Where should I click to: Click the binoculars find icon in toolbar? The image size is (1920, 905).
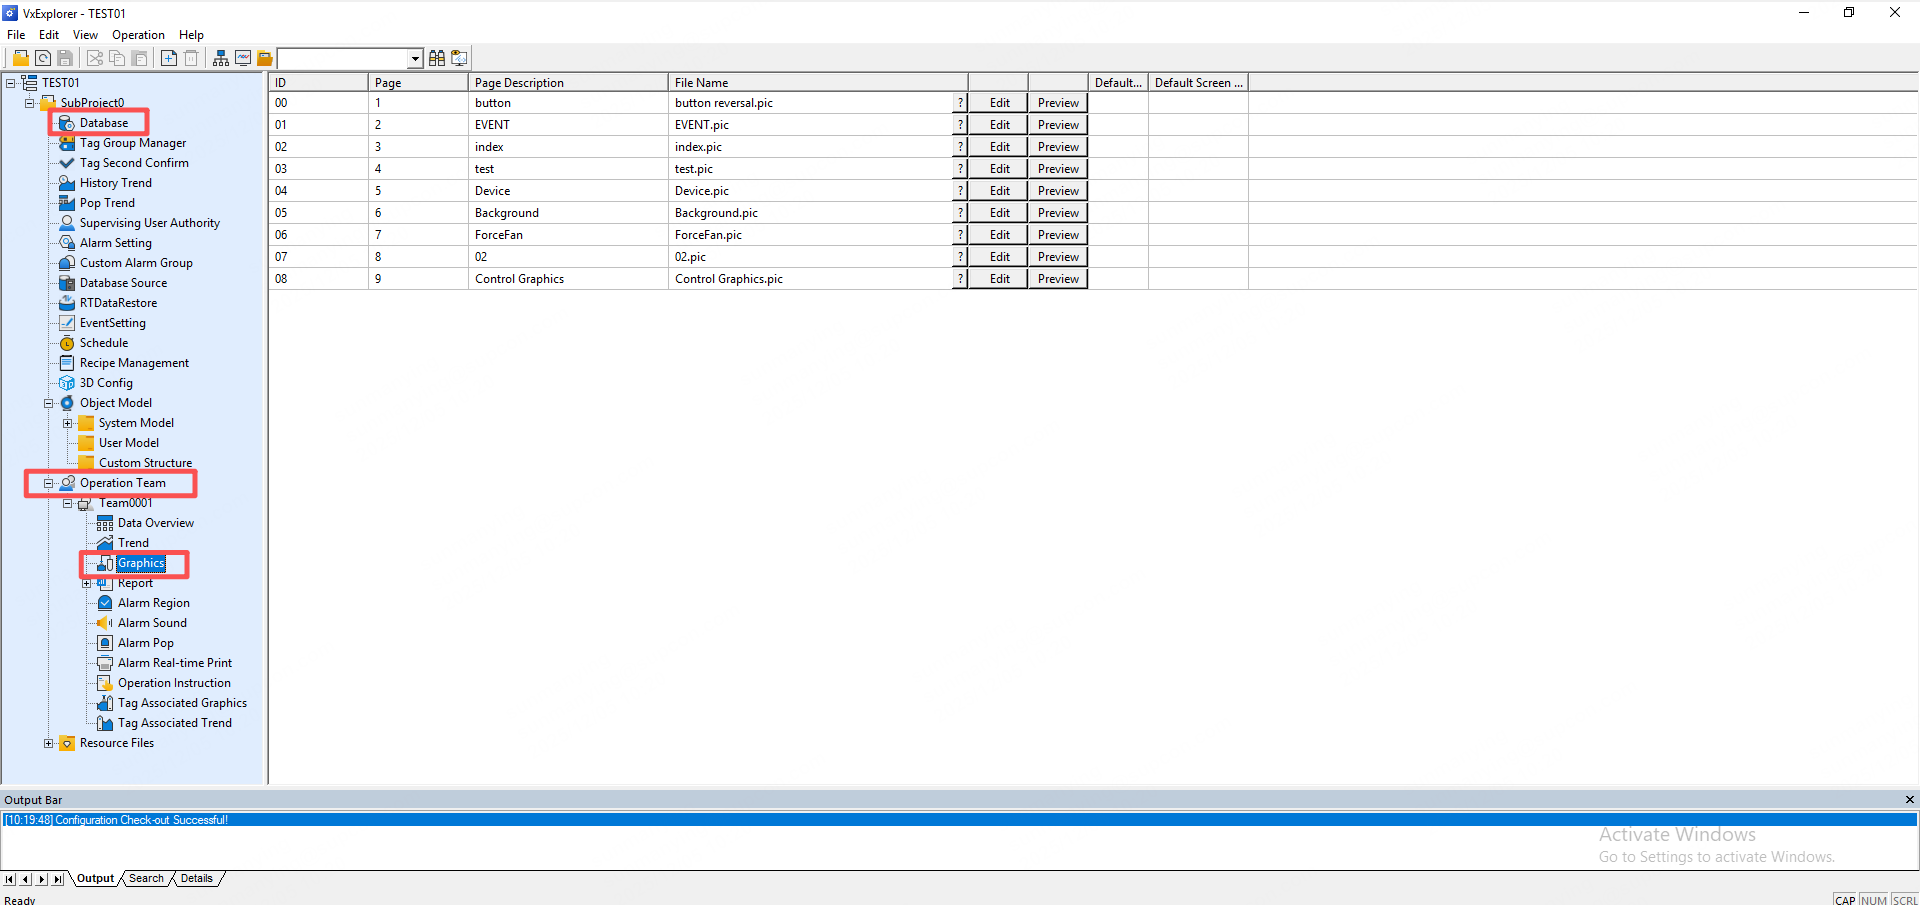coord(437,58)
